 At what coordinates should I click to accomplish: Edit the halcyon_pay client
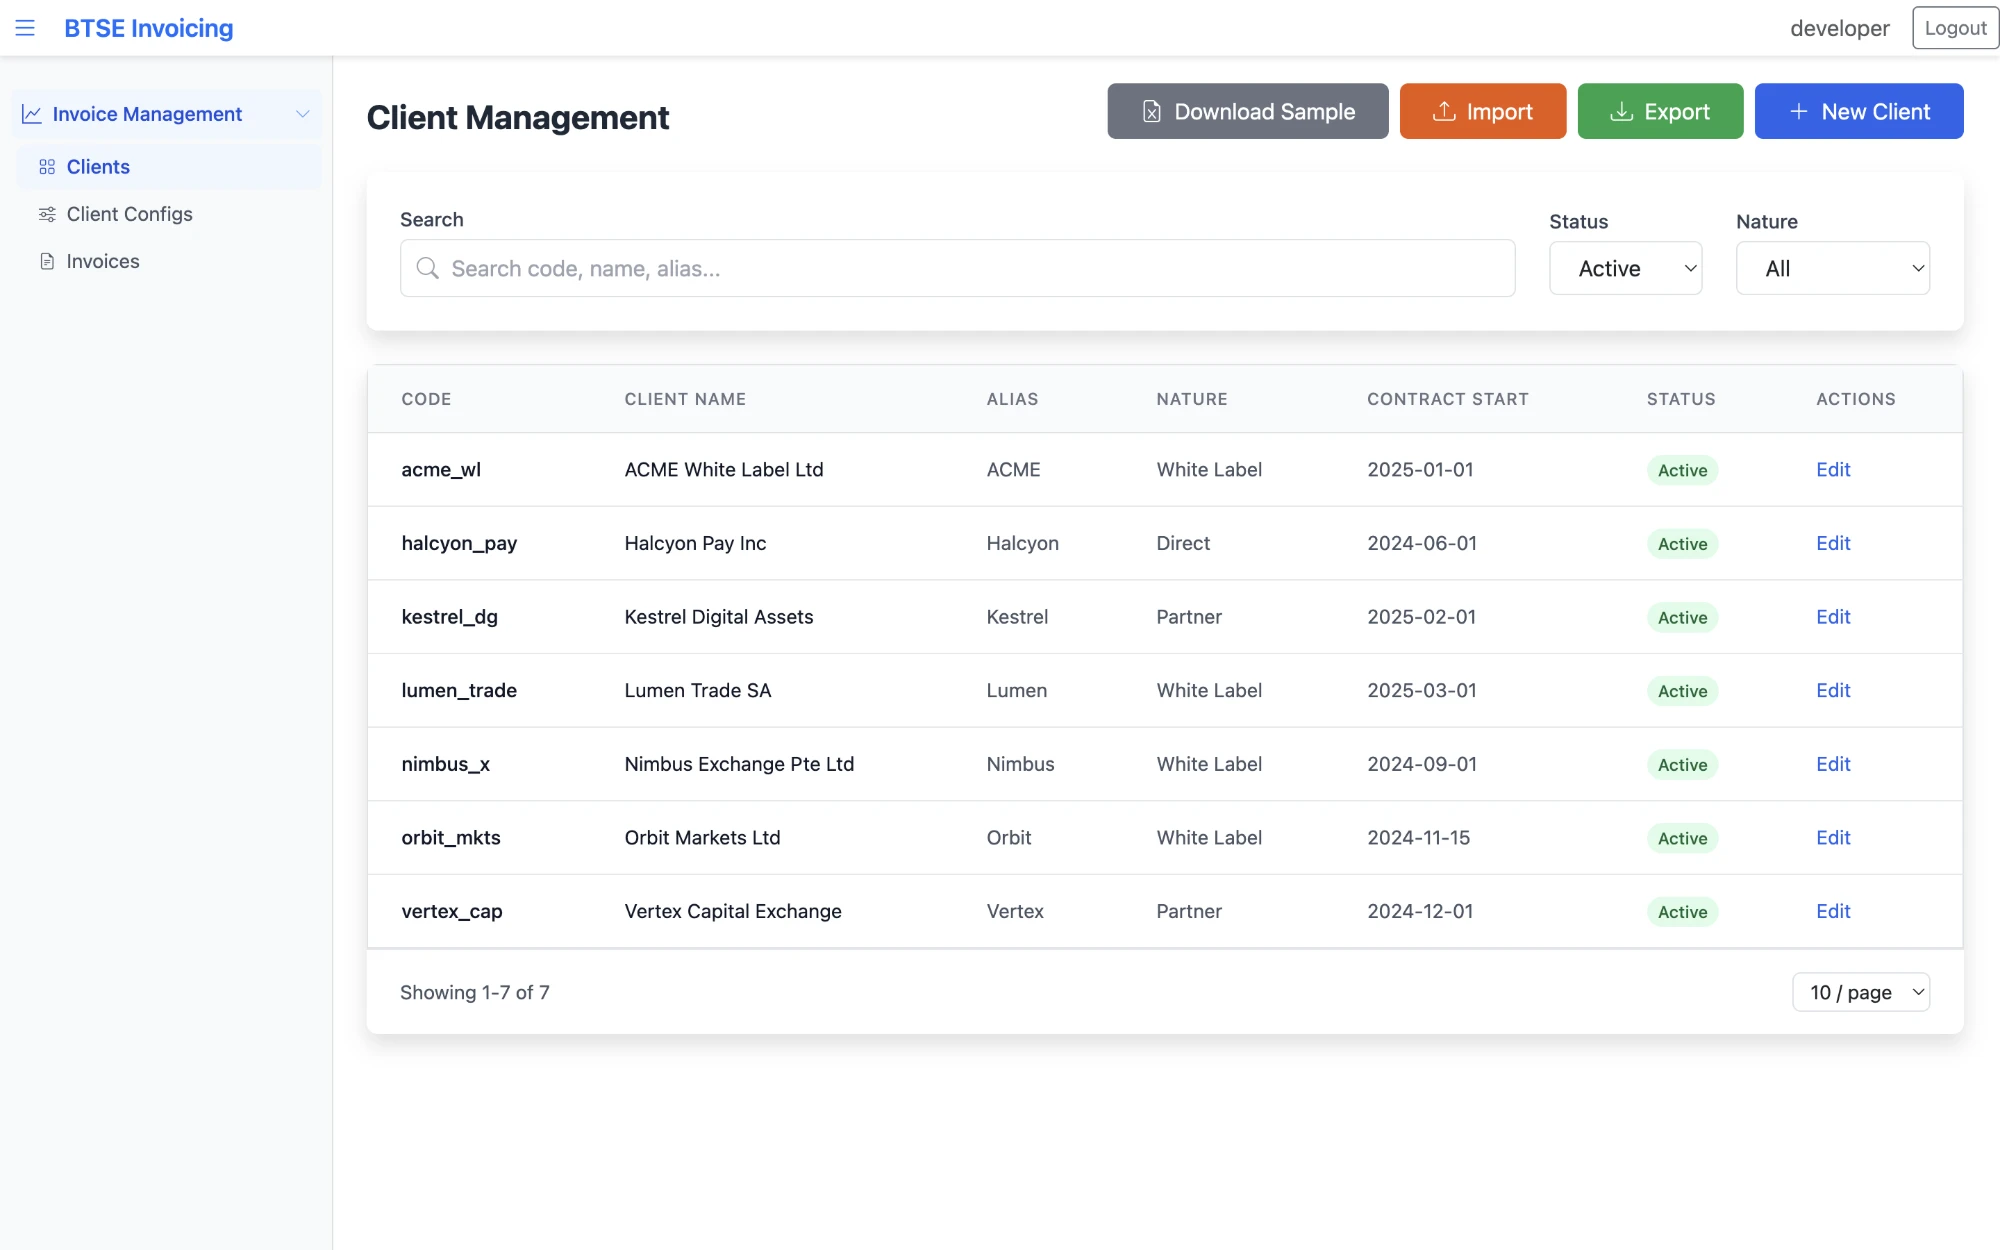point(1832,543)
